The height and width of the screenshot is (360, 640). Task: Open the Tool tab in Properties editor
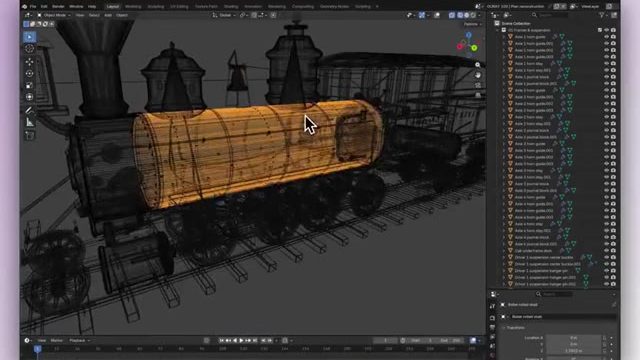click(492, 306)
